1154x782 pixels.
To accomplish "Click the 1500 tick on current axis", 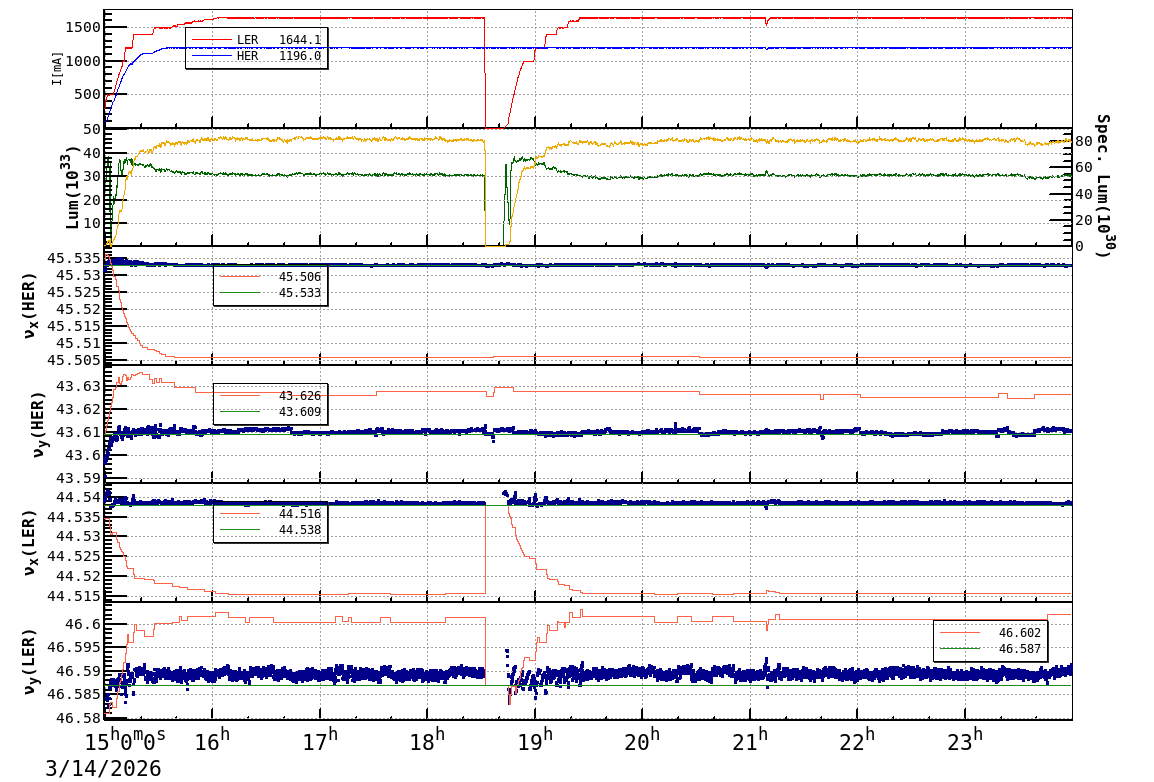I will tap(83, 27).
